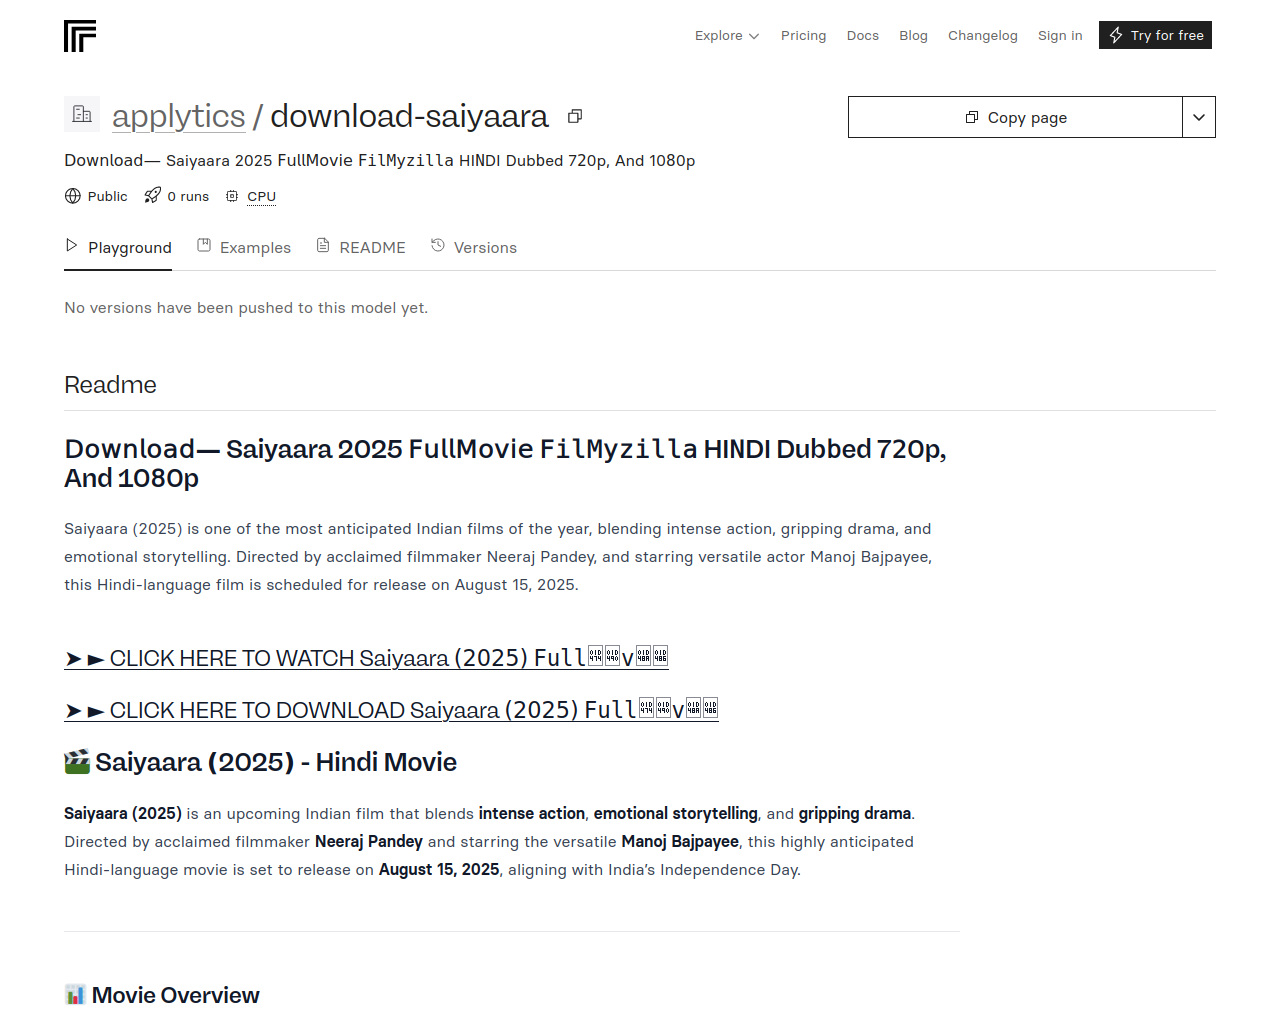Click the bold 'August 15, 2025' text
This screenshot has height=1024, width=1280.
[x=439, y=870]
